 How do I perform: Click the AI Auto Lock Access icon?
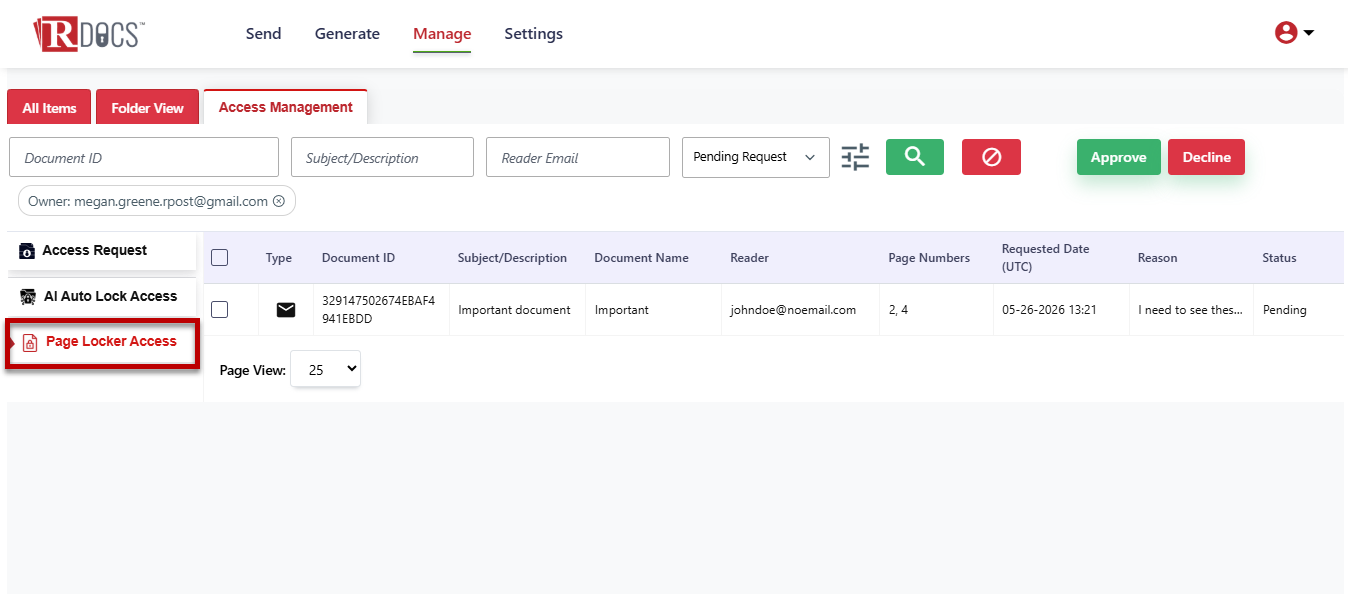[28, 296]
